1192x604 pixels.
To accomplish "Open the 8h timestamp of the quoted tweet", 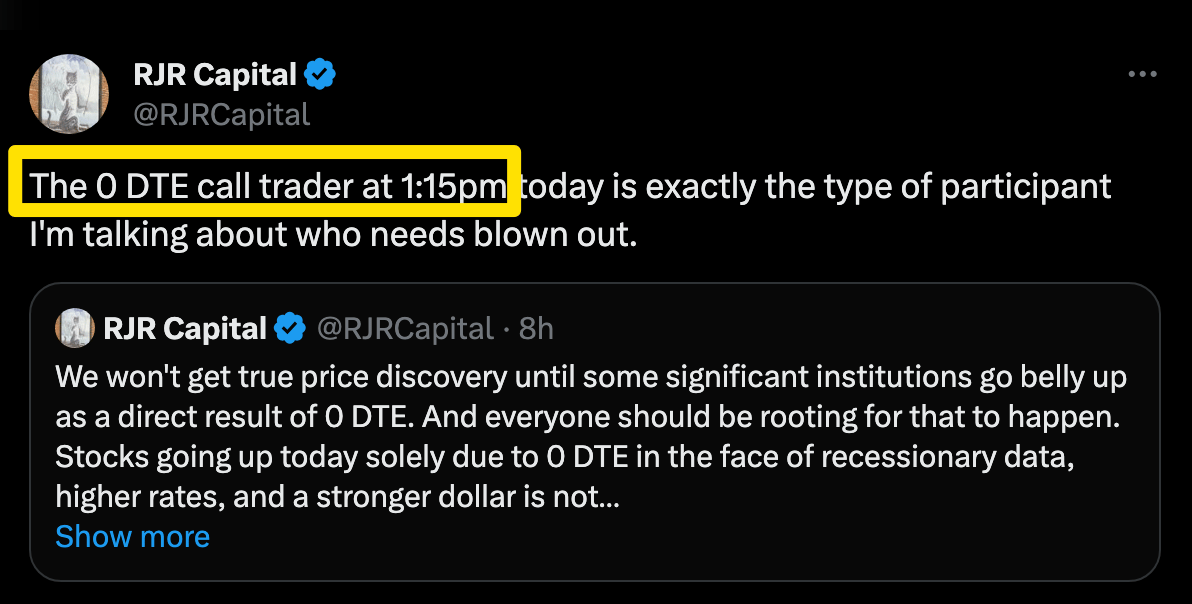I will click(x=536, y=329).
